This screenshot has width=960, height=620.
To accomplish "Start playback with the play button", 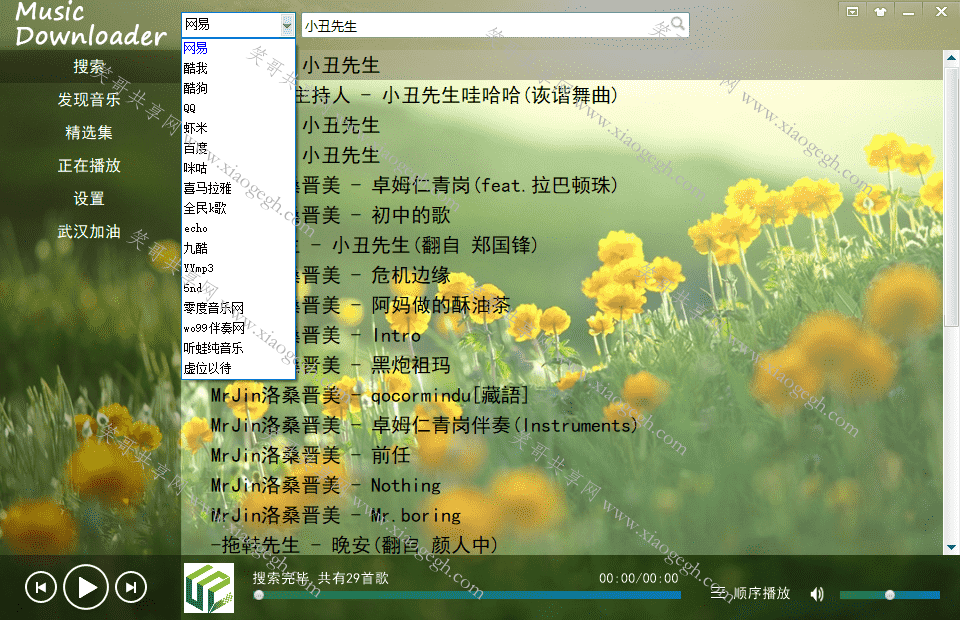I will coord(86,588).
